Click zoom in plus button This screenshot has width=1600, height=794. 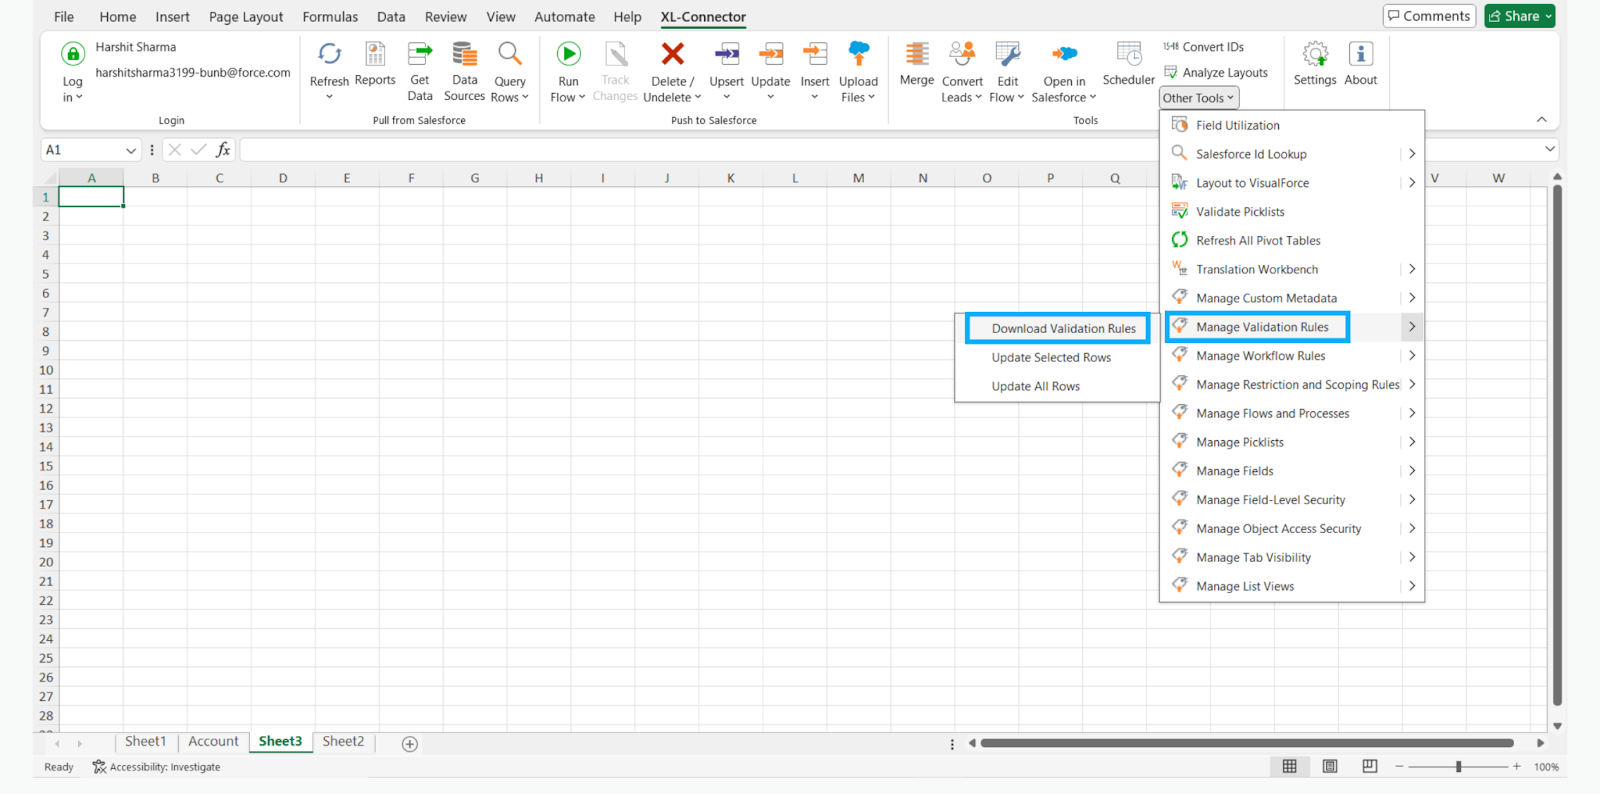1517,766
